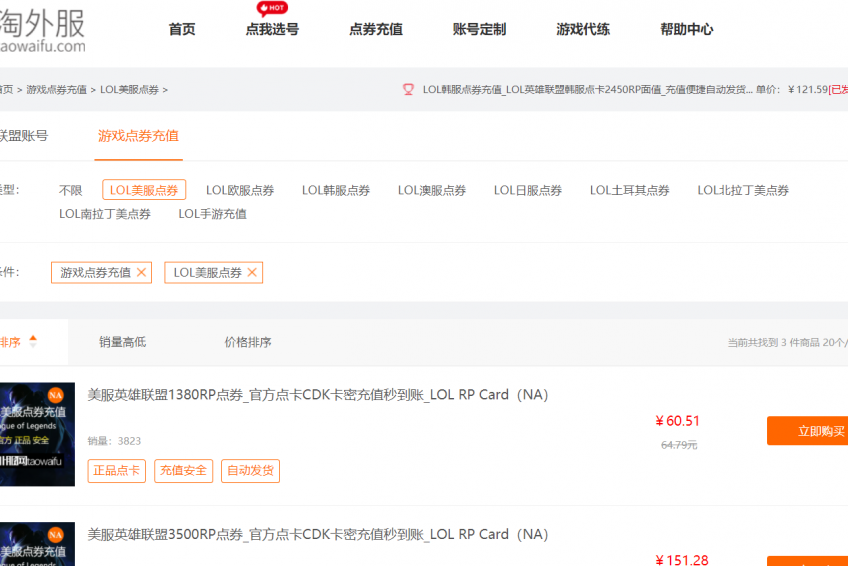The image size is (848, 566).
Task: Remove the 游戏点券充值 filter with its X
Action: pos(141,272)
